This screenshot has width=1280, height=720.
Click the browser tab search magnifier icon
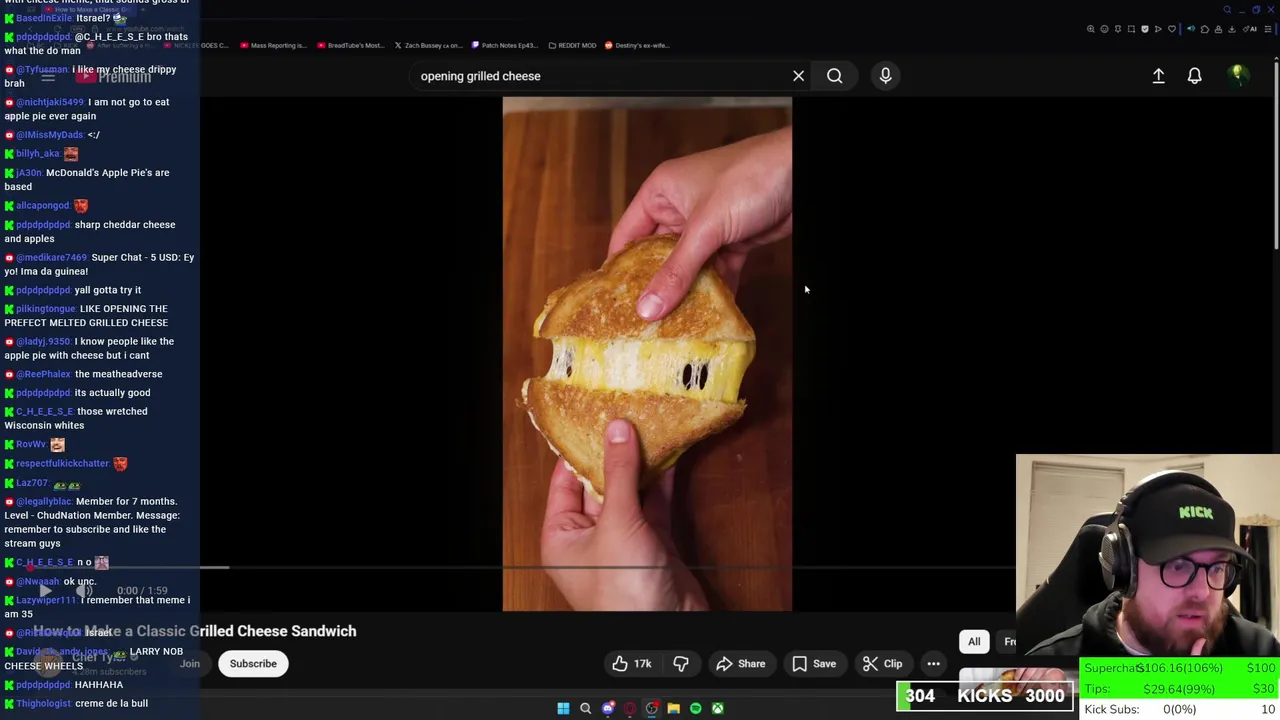1227,10
